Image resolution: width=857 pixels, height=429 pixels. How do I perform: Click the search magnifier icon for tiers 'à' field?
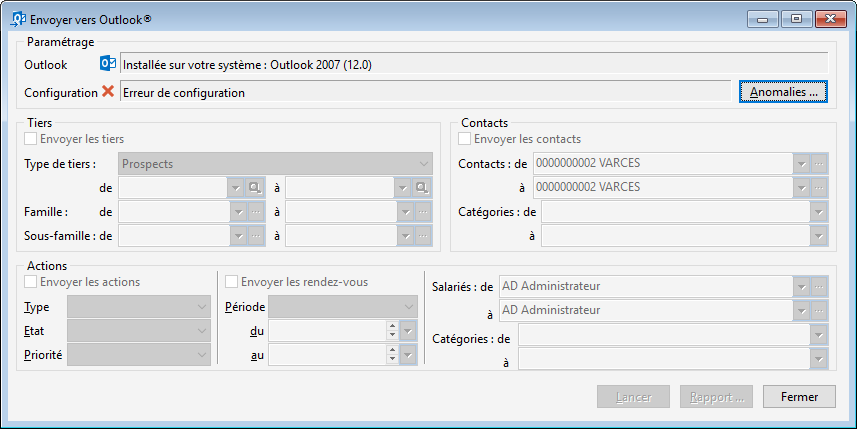[422, 188]
